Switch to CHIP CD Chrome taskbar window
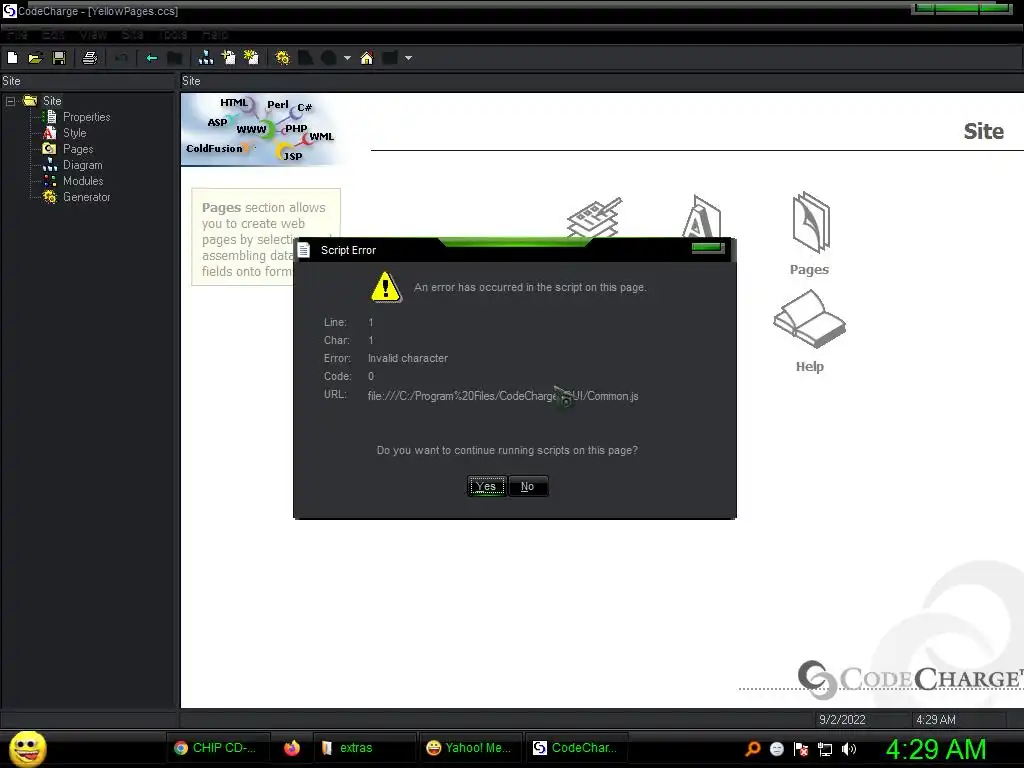 coord(216,748)
